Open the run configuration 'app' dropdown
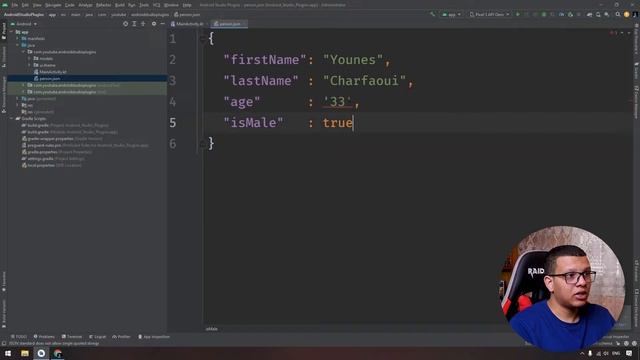The image size is (640, 360). (451, 14)
